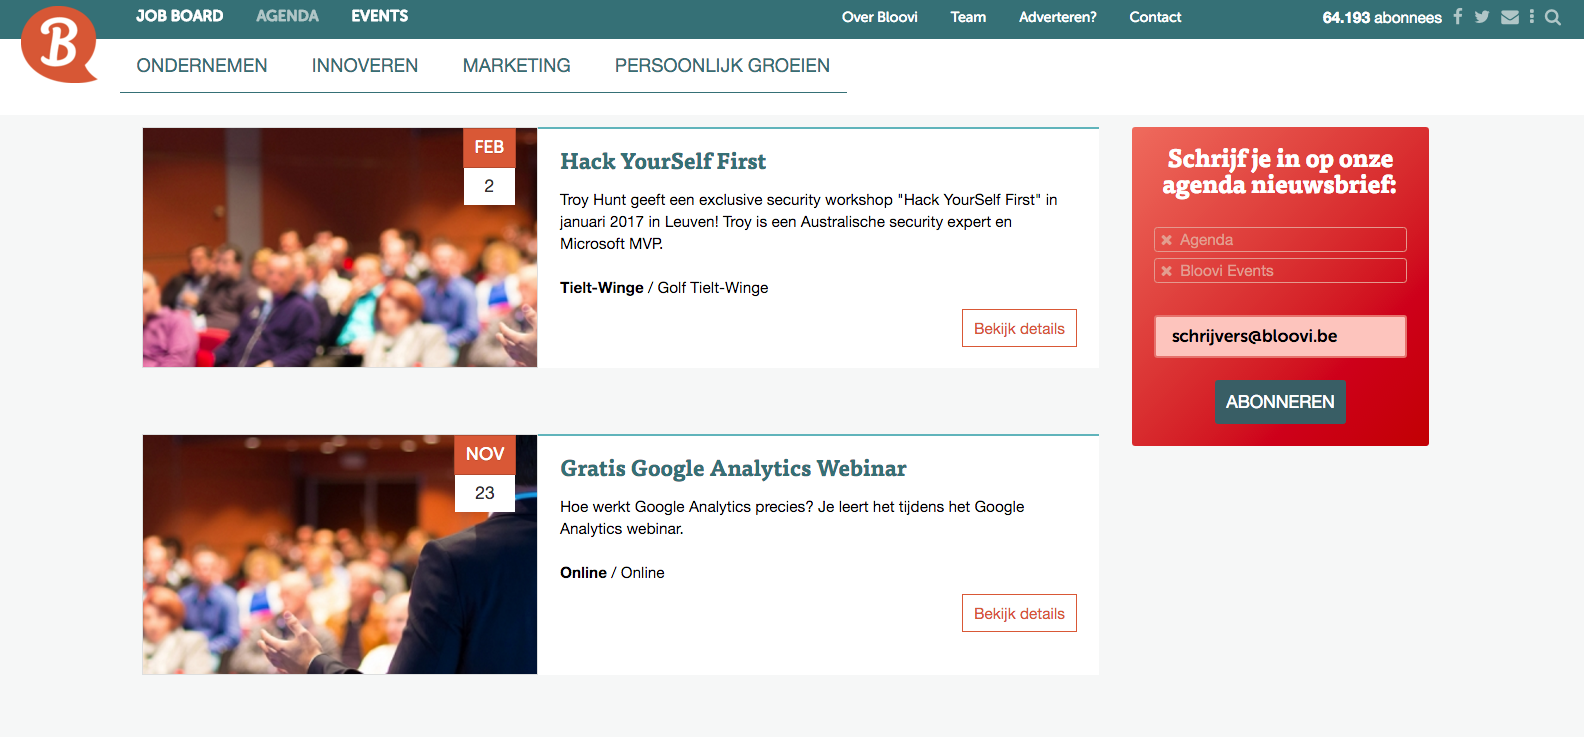
Task: Click the Troy Hunt workshop description
Action: click(808, 222)
